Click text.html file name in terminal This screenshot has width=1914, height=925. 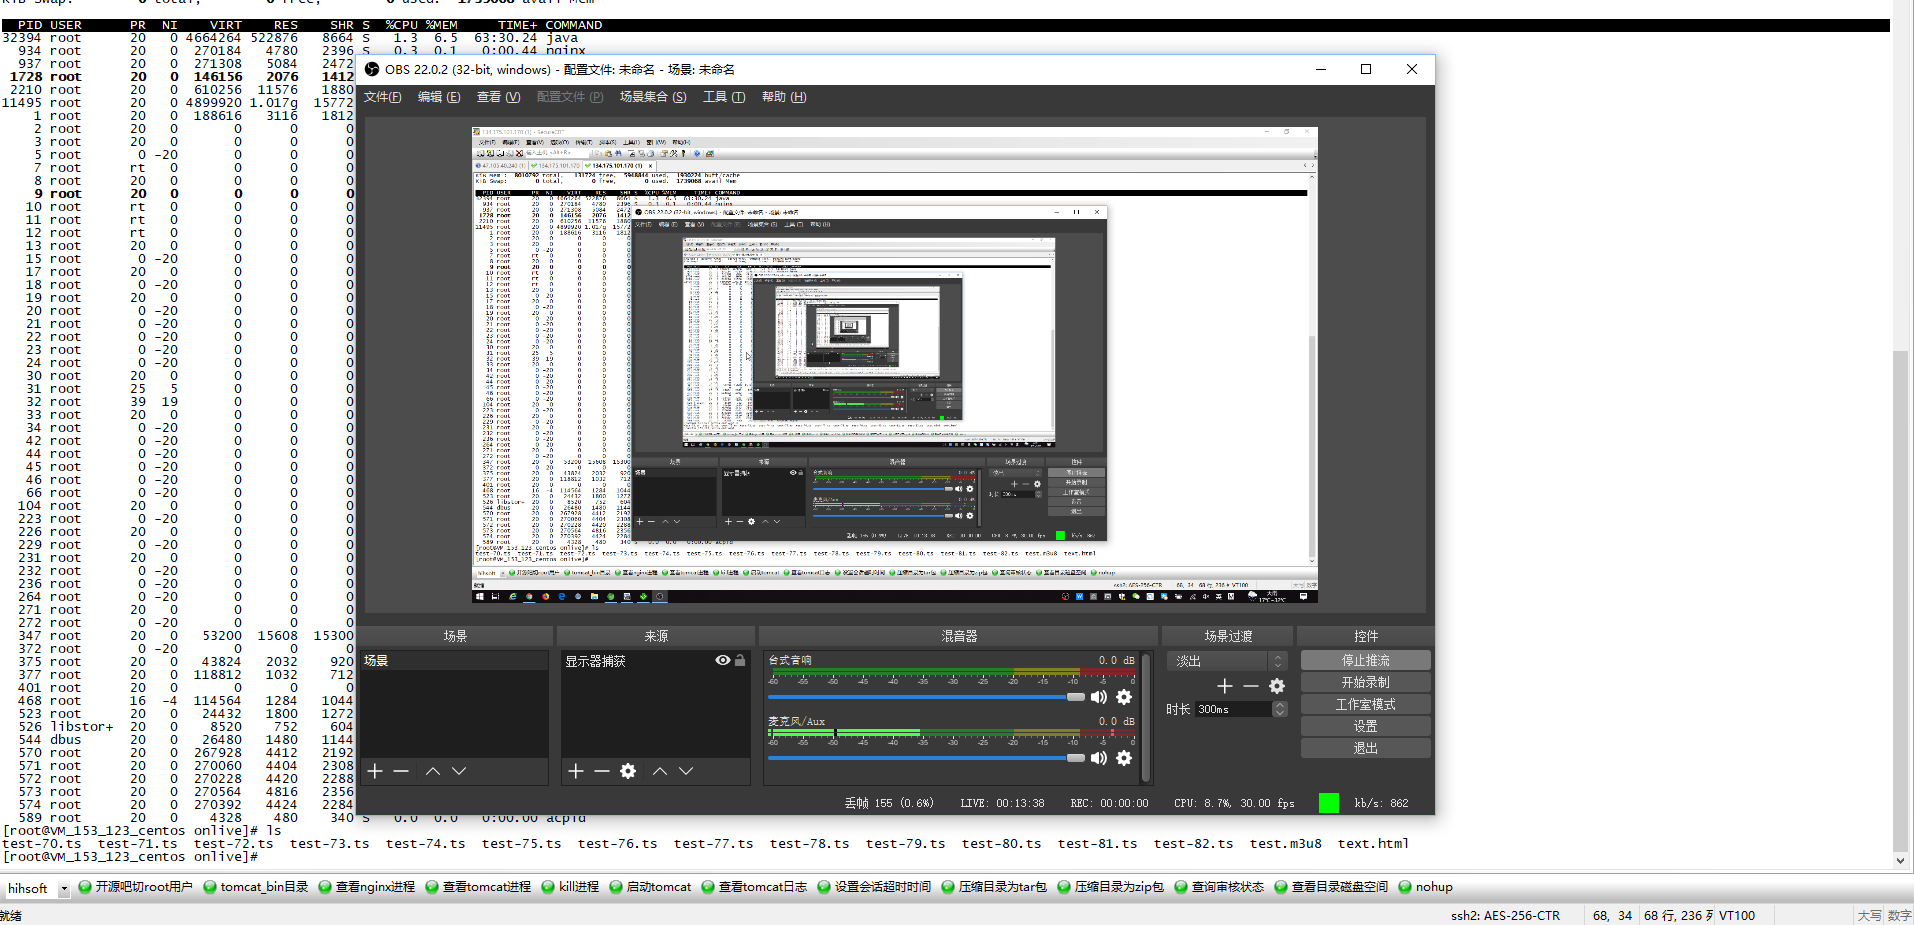1373,844
